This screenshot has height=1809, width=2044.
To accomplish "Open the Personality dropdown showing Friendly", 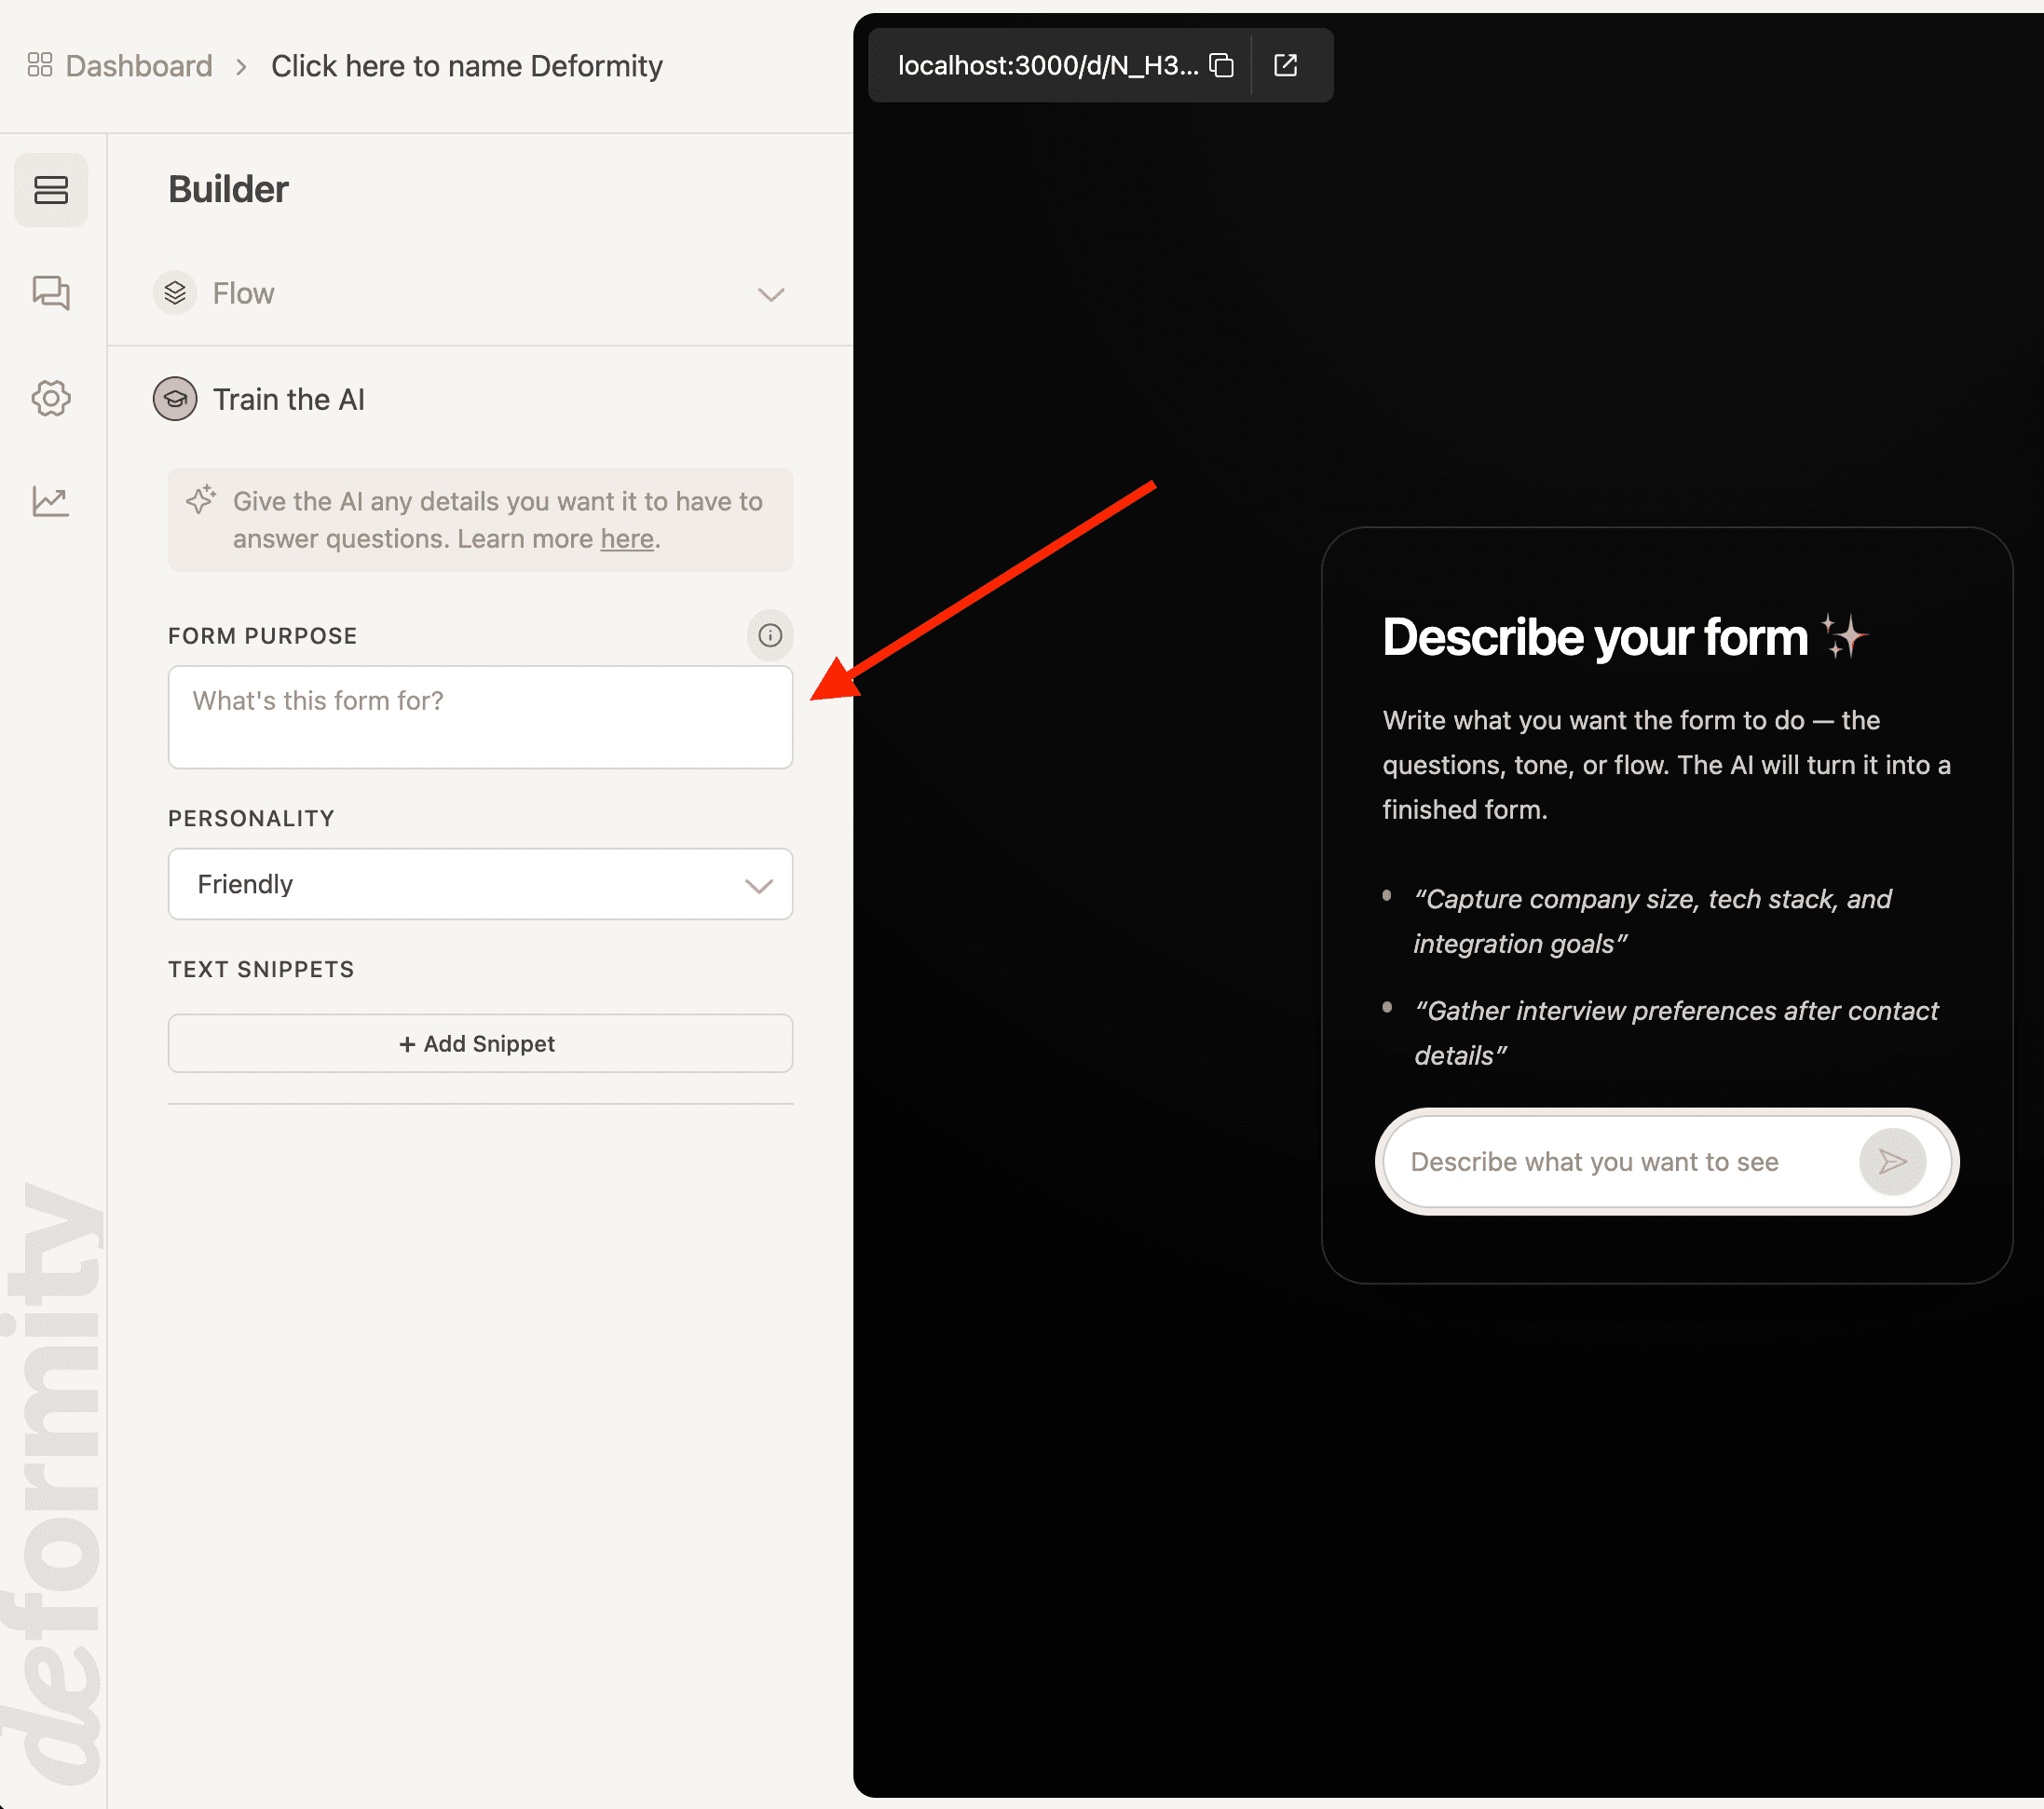I will point(480,884).
